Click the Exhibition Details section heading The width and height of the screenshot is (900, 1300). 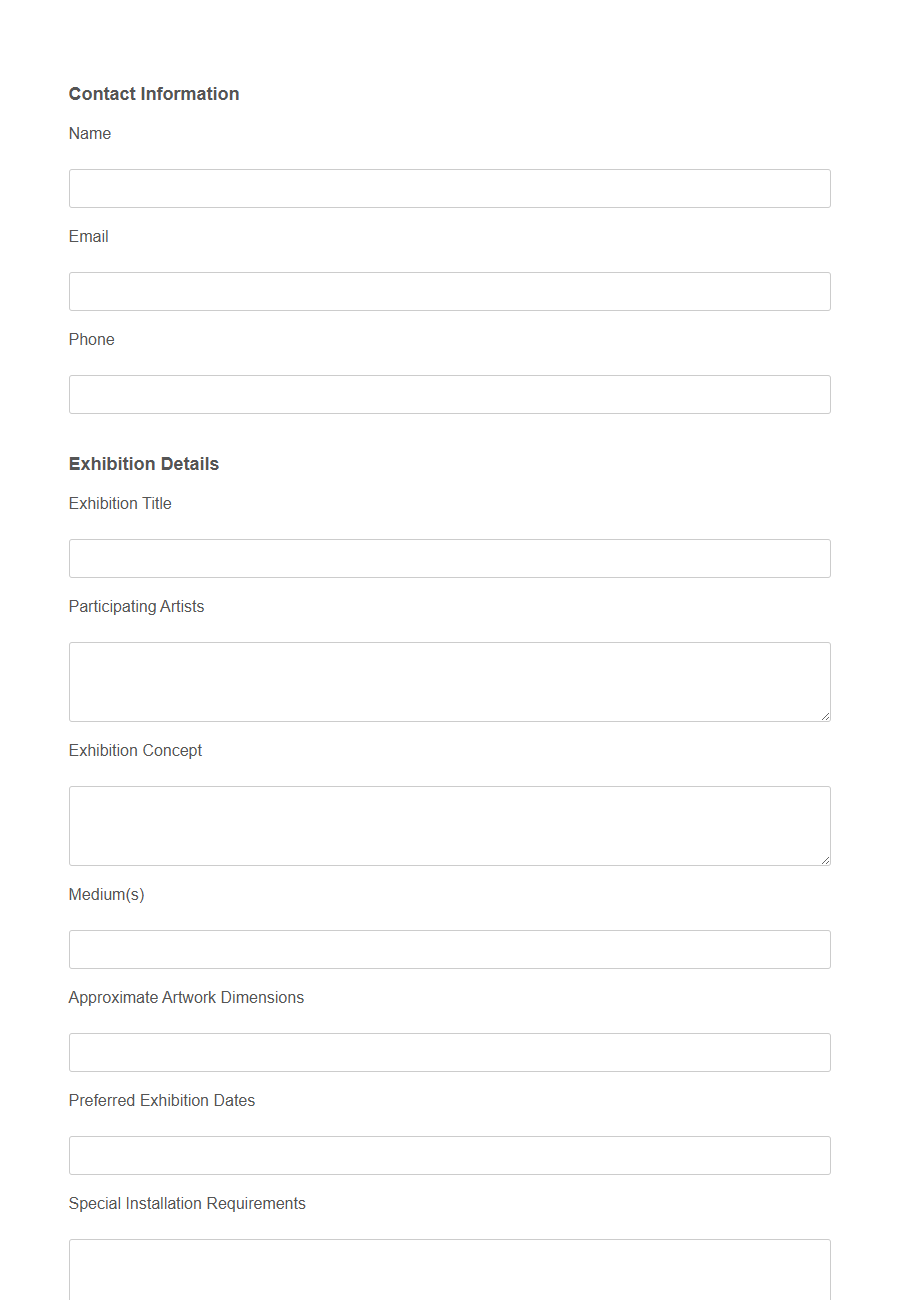143,463
